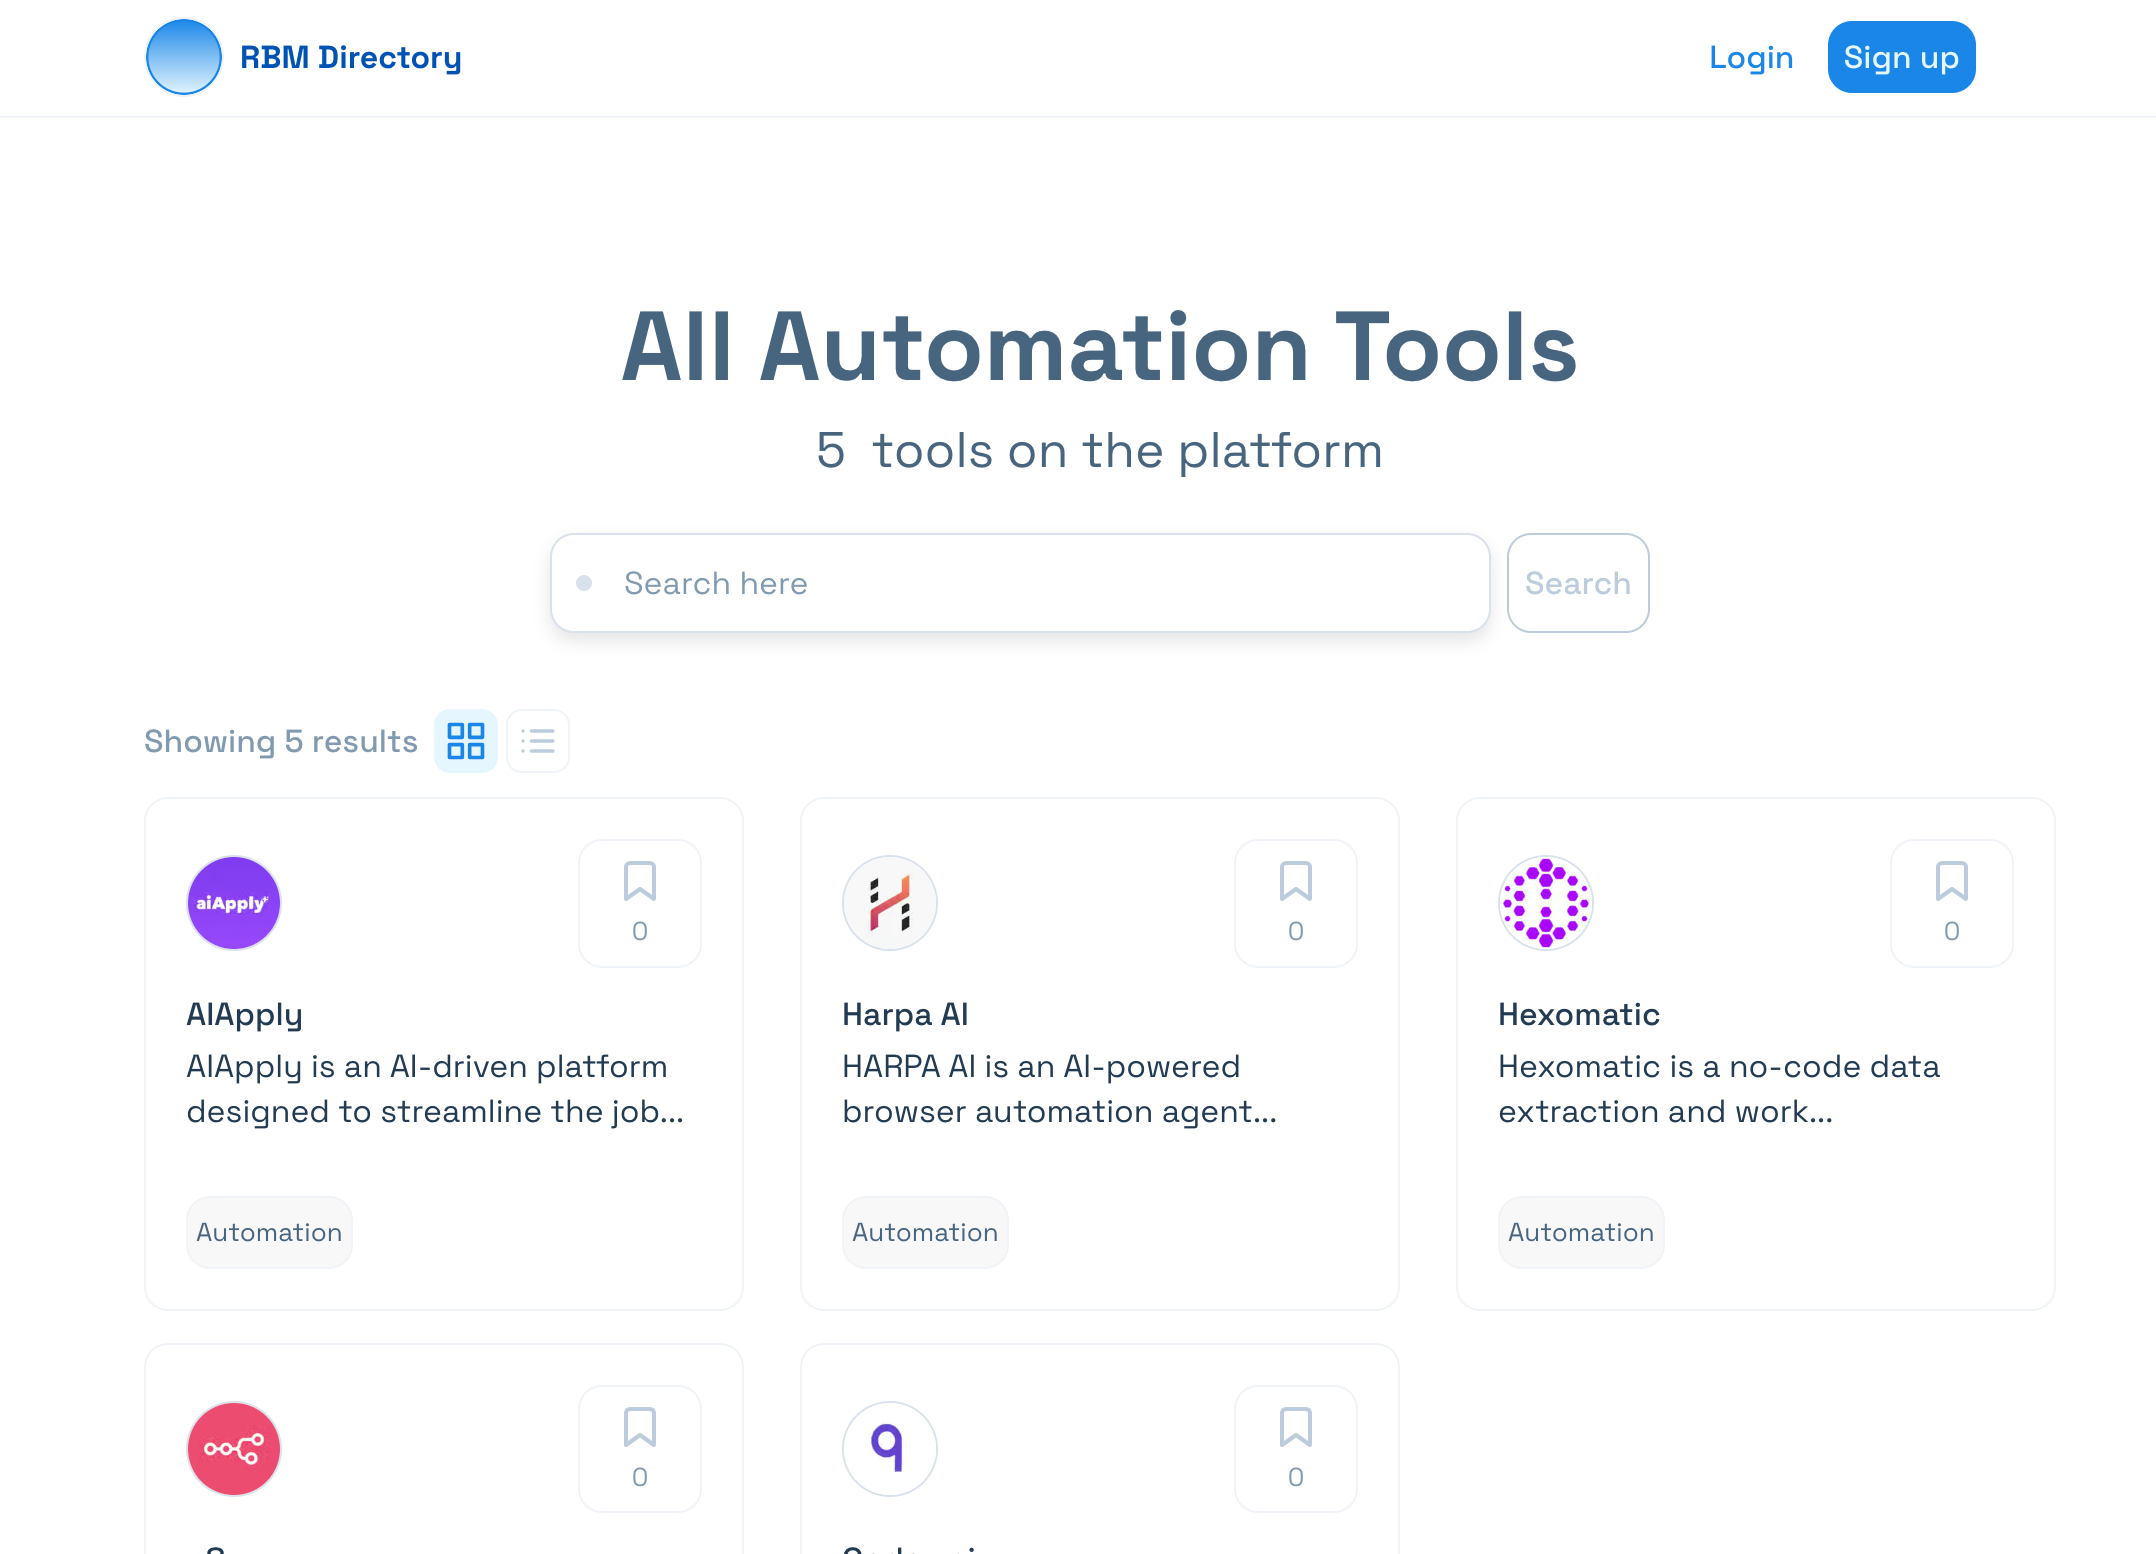2156x1554 pixels.
Task: Click the Sign up button
Action: [1901, 57]
